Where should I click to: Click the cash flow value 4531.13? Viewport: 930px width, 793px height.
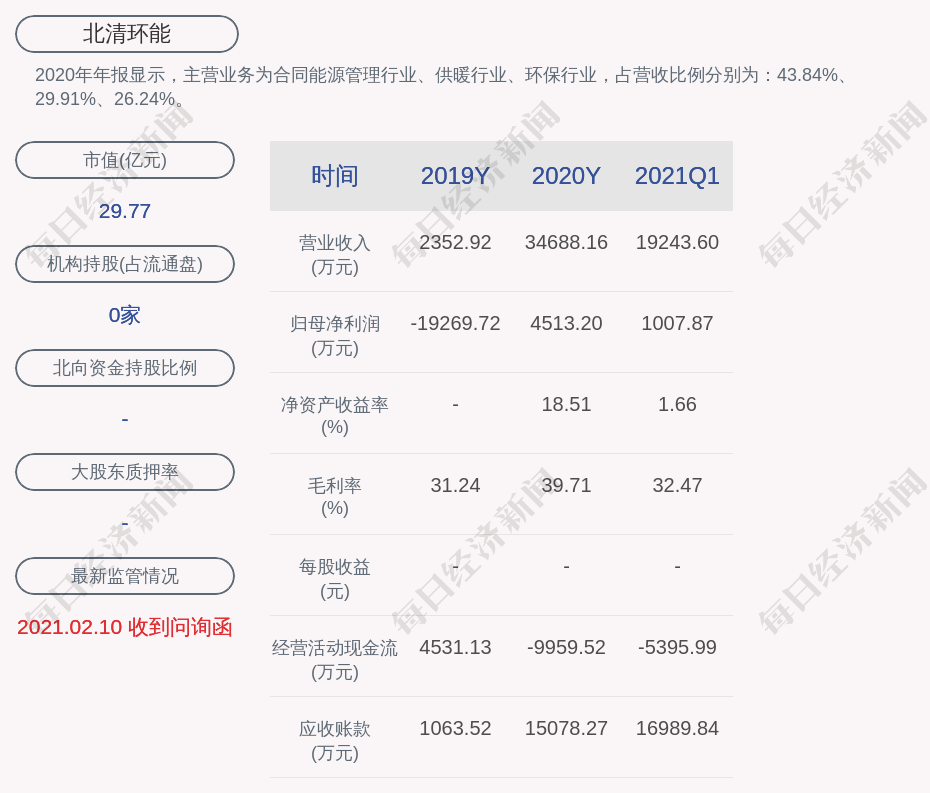click(x=455, y=647)
